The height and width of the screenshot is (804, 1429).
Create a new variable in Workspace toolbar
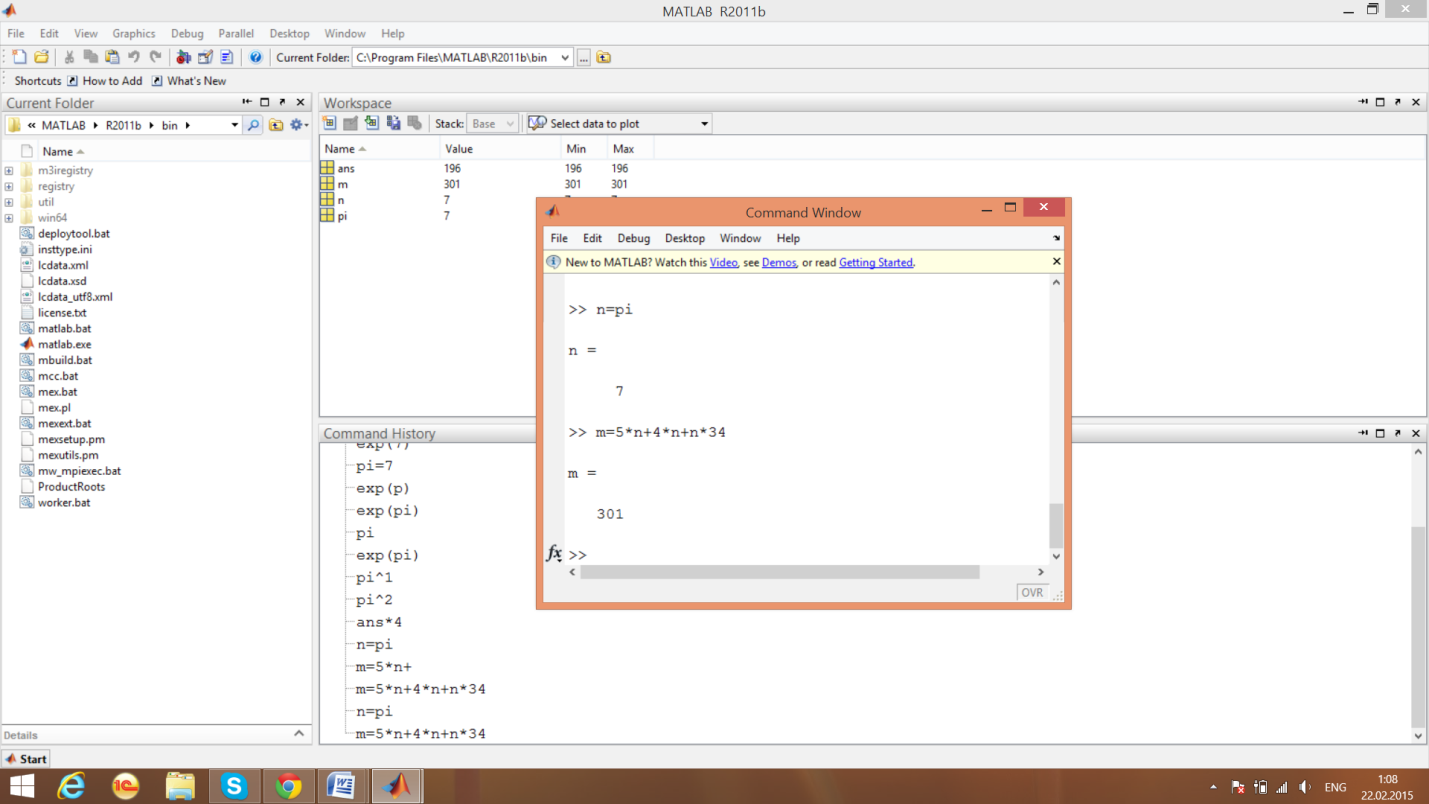tap(330, 123)
